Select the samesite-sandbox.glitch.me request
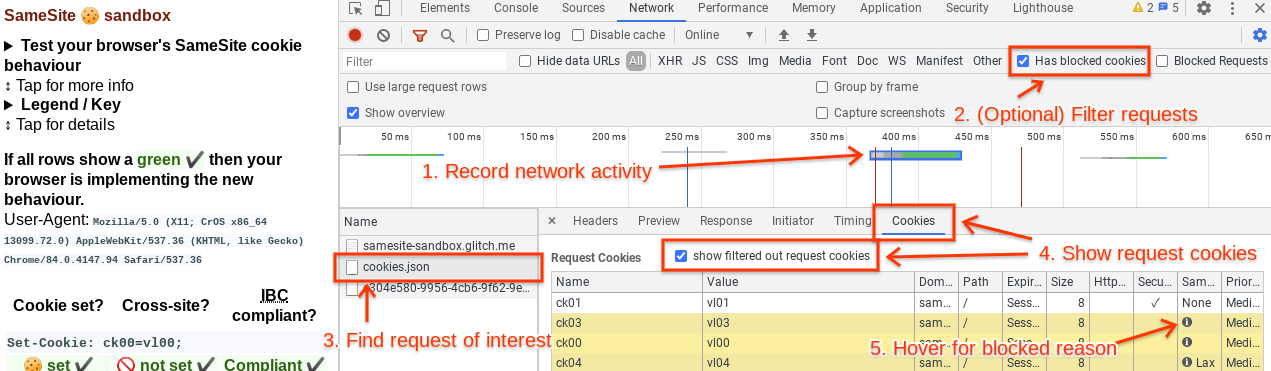Screen dimensions: 1271x371 [437, 245]
